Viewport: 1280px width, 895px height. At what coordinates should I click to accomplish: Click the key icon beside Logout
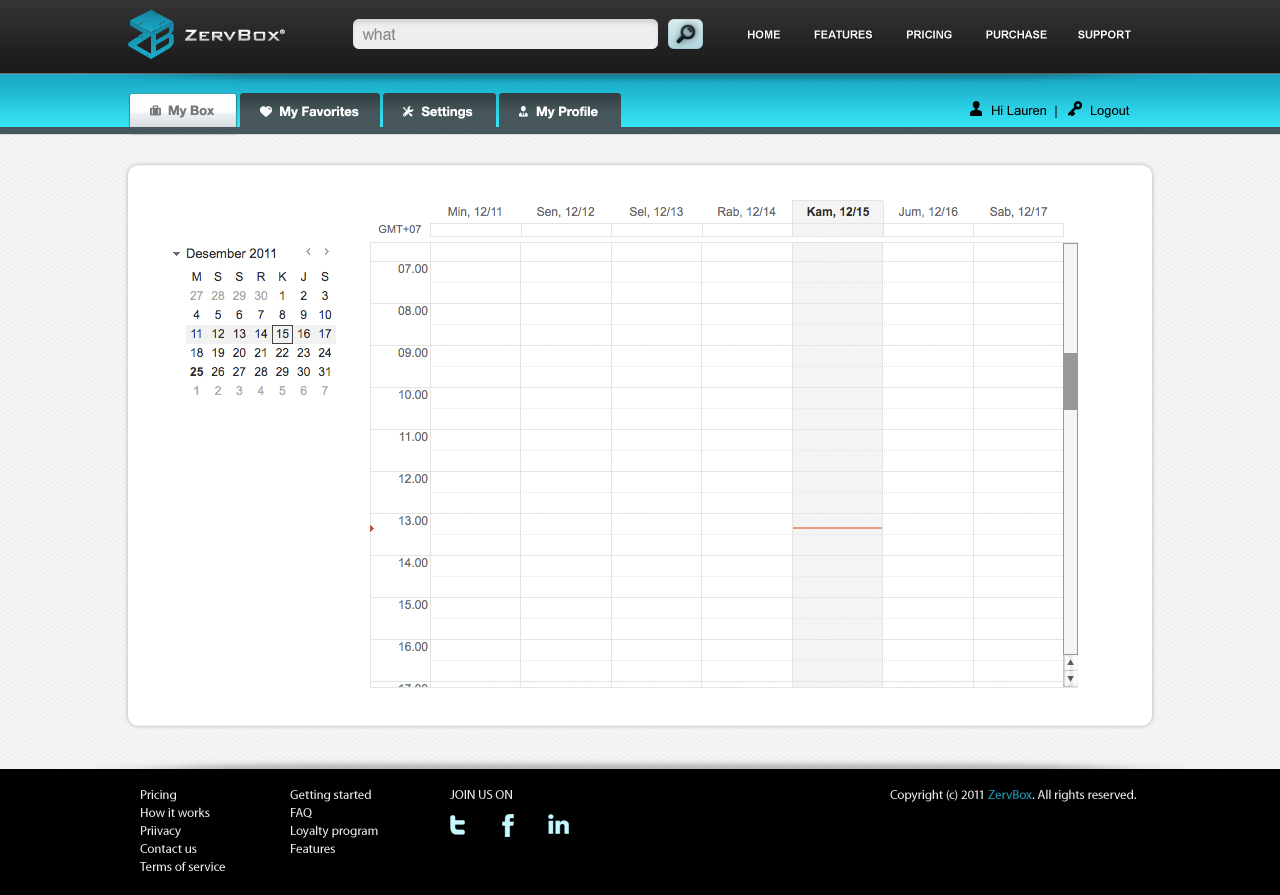point(1075,109)
